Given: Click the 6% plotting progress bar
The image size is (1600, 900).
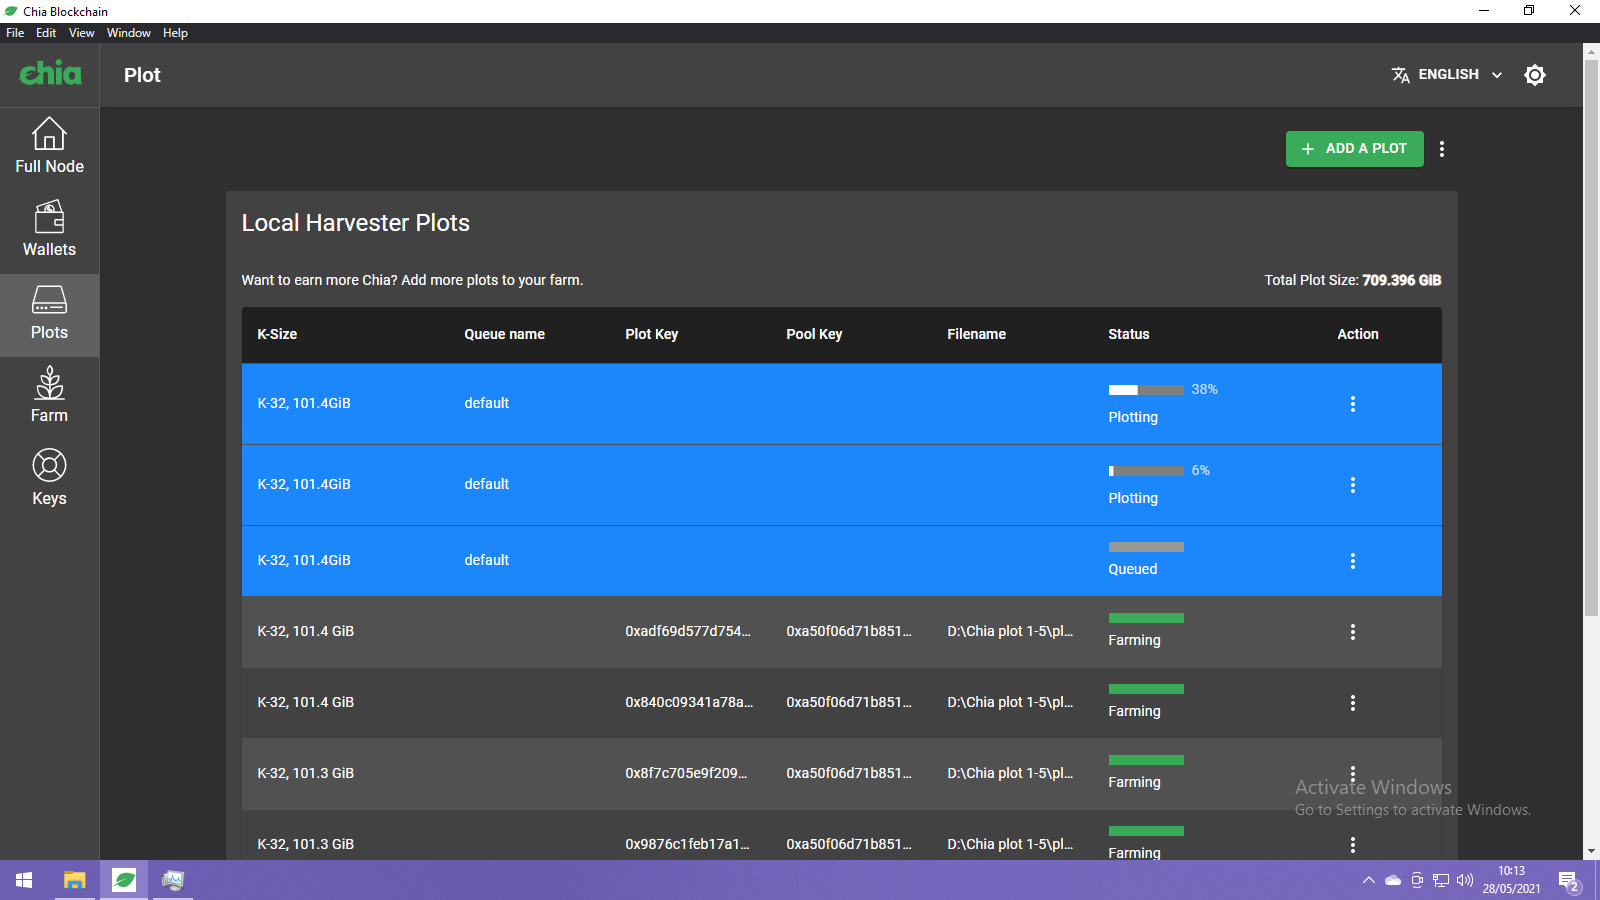Looking at the screenshot, I should [x=1146, y=471].
